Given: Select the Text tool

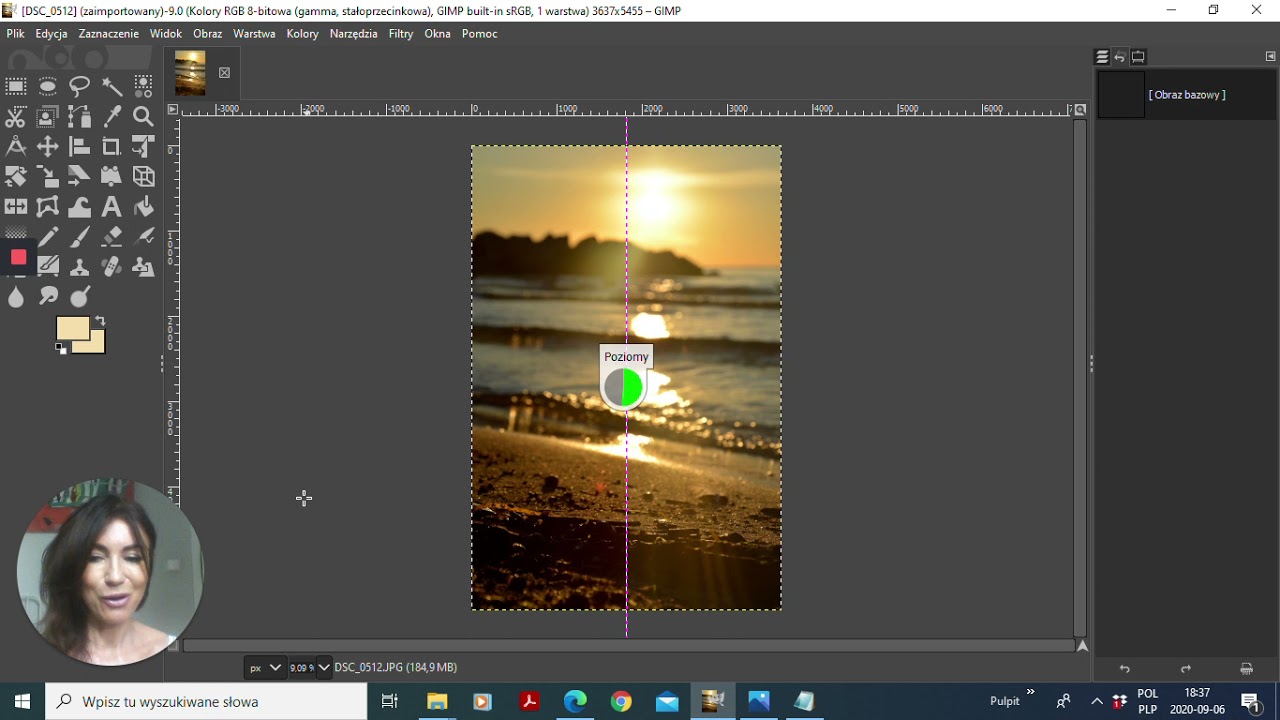Looking at the screenshot, I should [112, 207].
